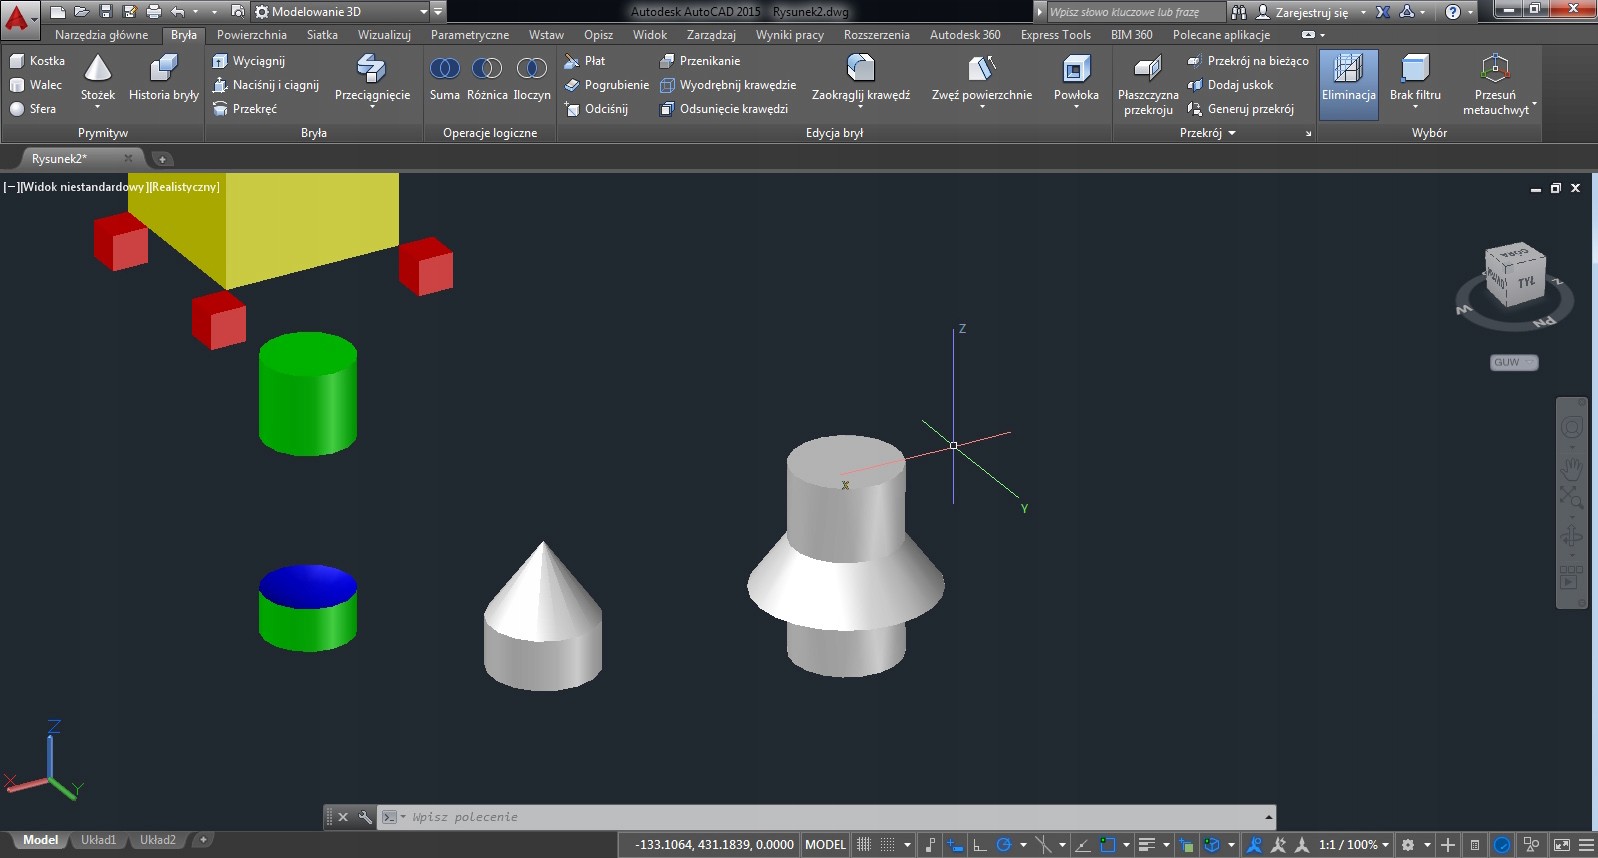Click the Iloczyn intersect operation icon
This screenshot has width=1598, height=858.
(x=531, y=69)
